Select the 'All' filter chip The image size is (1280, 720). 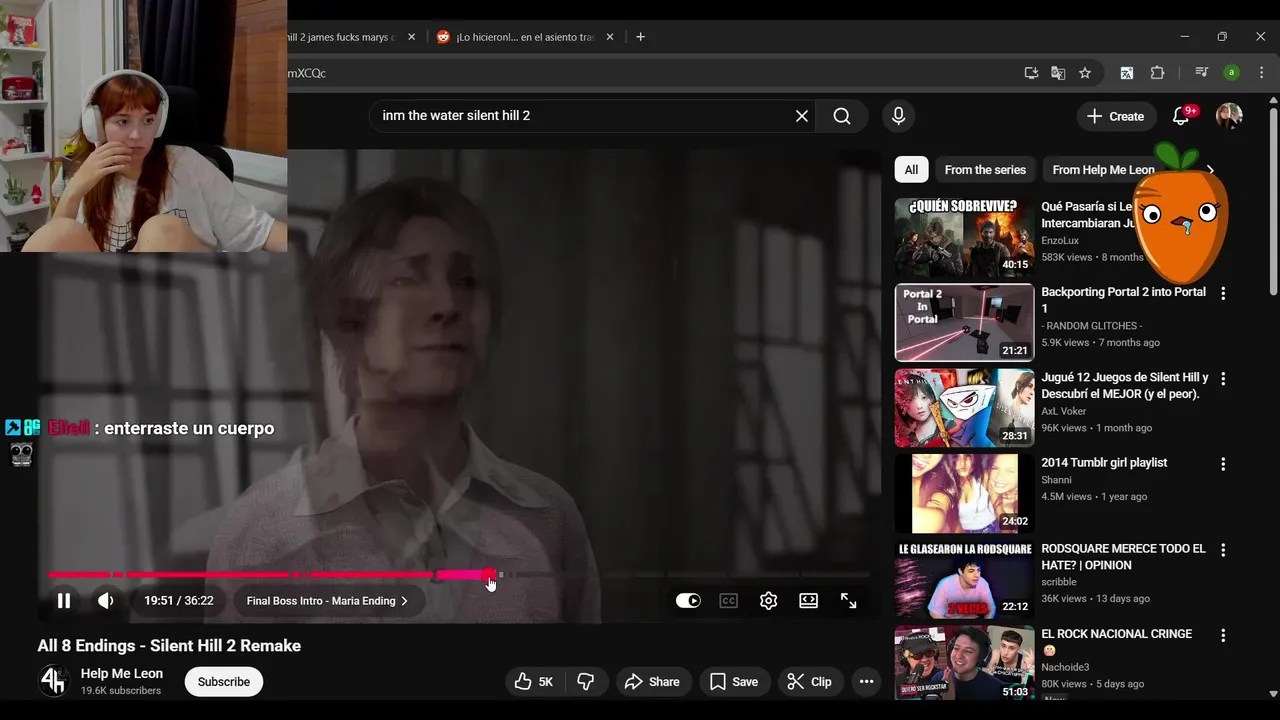pyautogui.click(x=911, y=170)
